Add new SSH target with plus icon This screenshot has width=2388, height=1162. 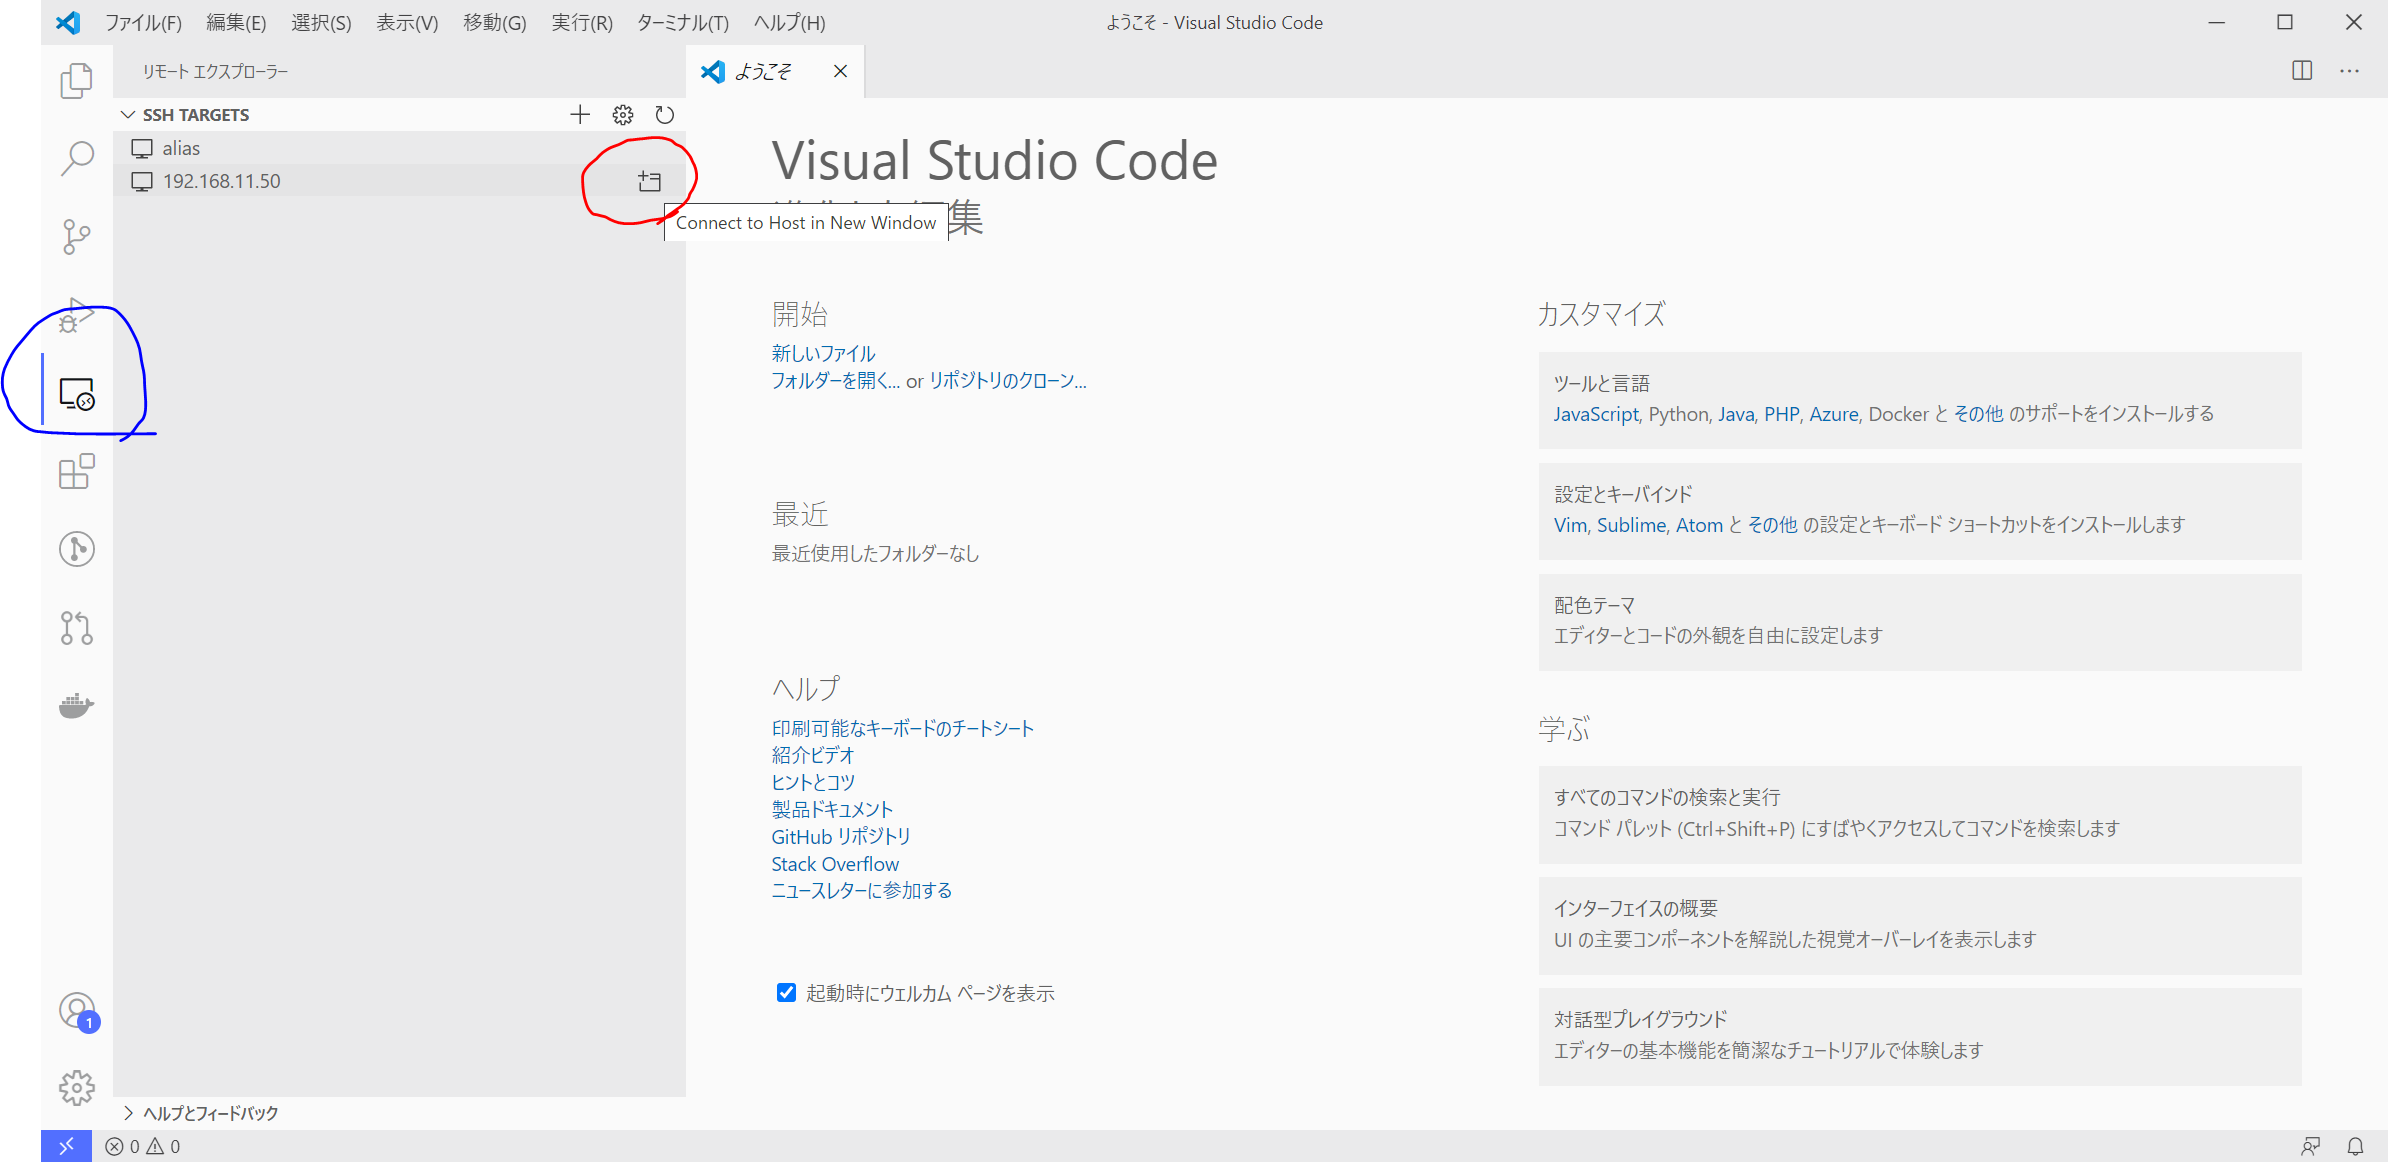click(x=580, y=115)
